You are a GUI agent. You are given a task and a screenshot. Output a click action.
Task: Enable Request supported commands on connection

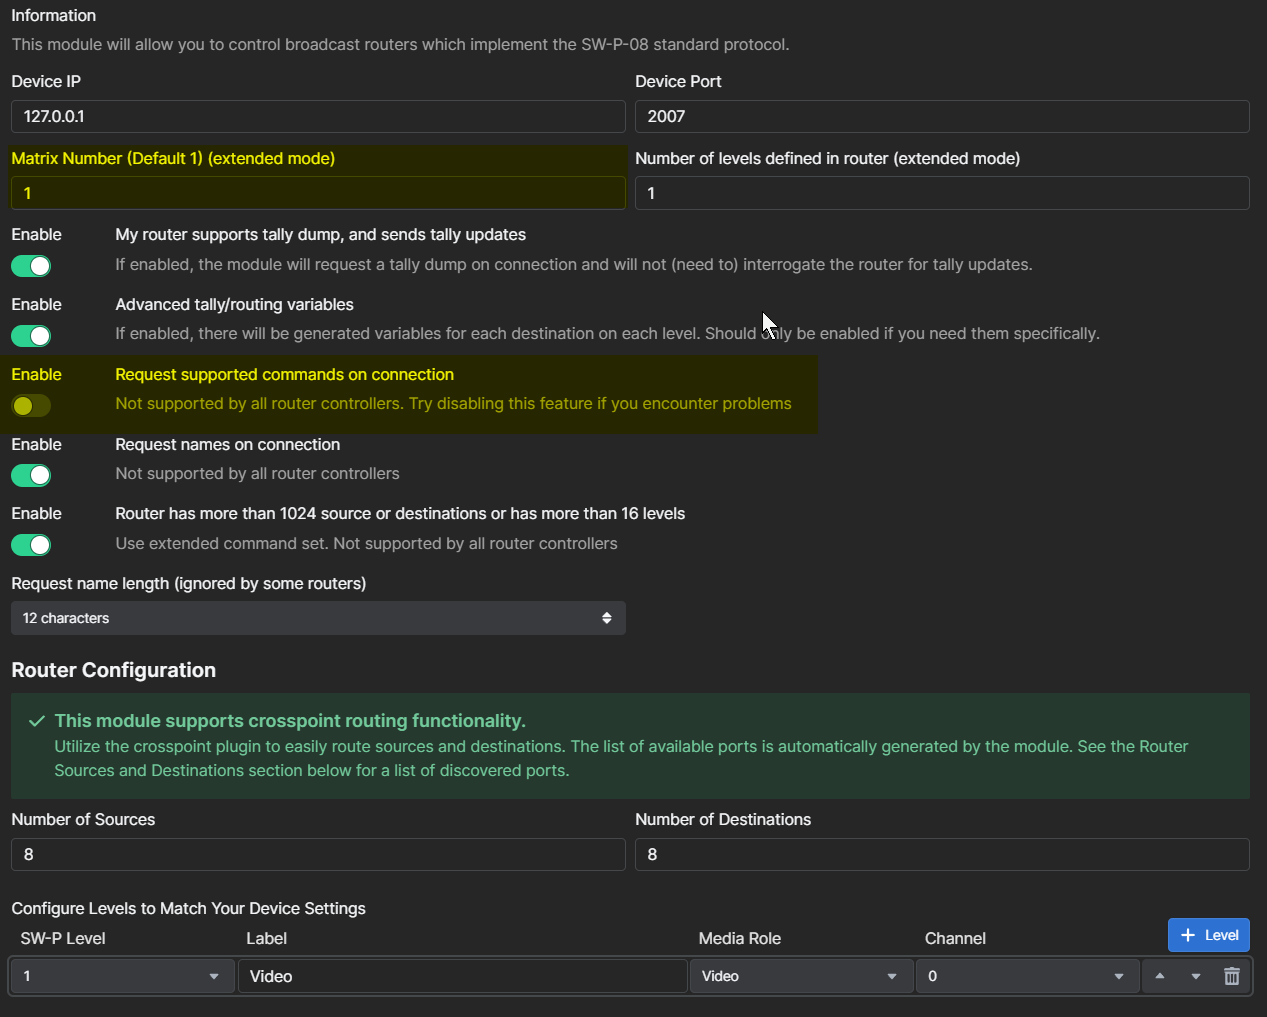pyautogui.click(x=31, y=406)
